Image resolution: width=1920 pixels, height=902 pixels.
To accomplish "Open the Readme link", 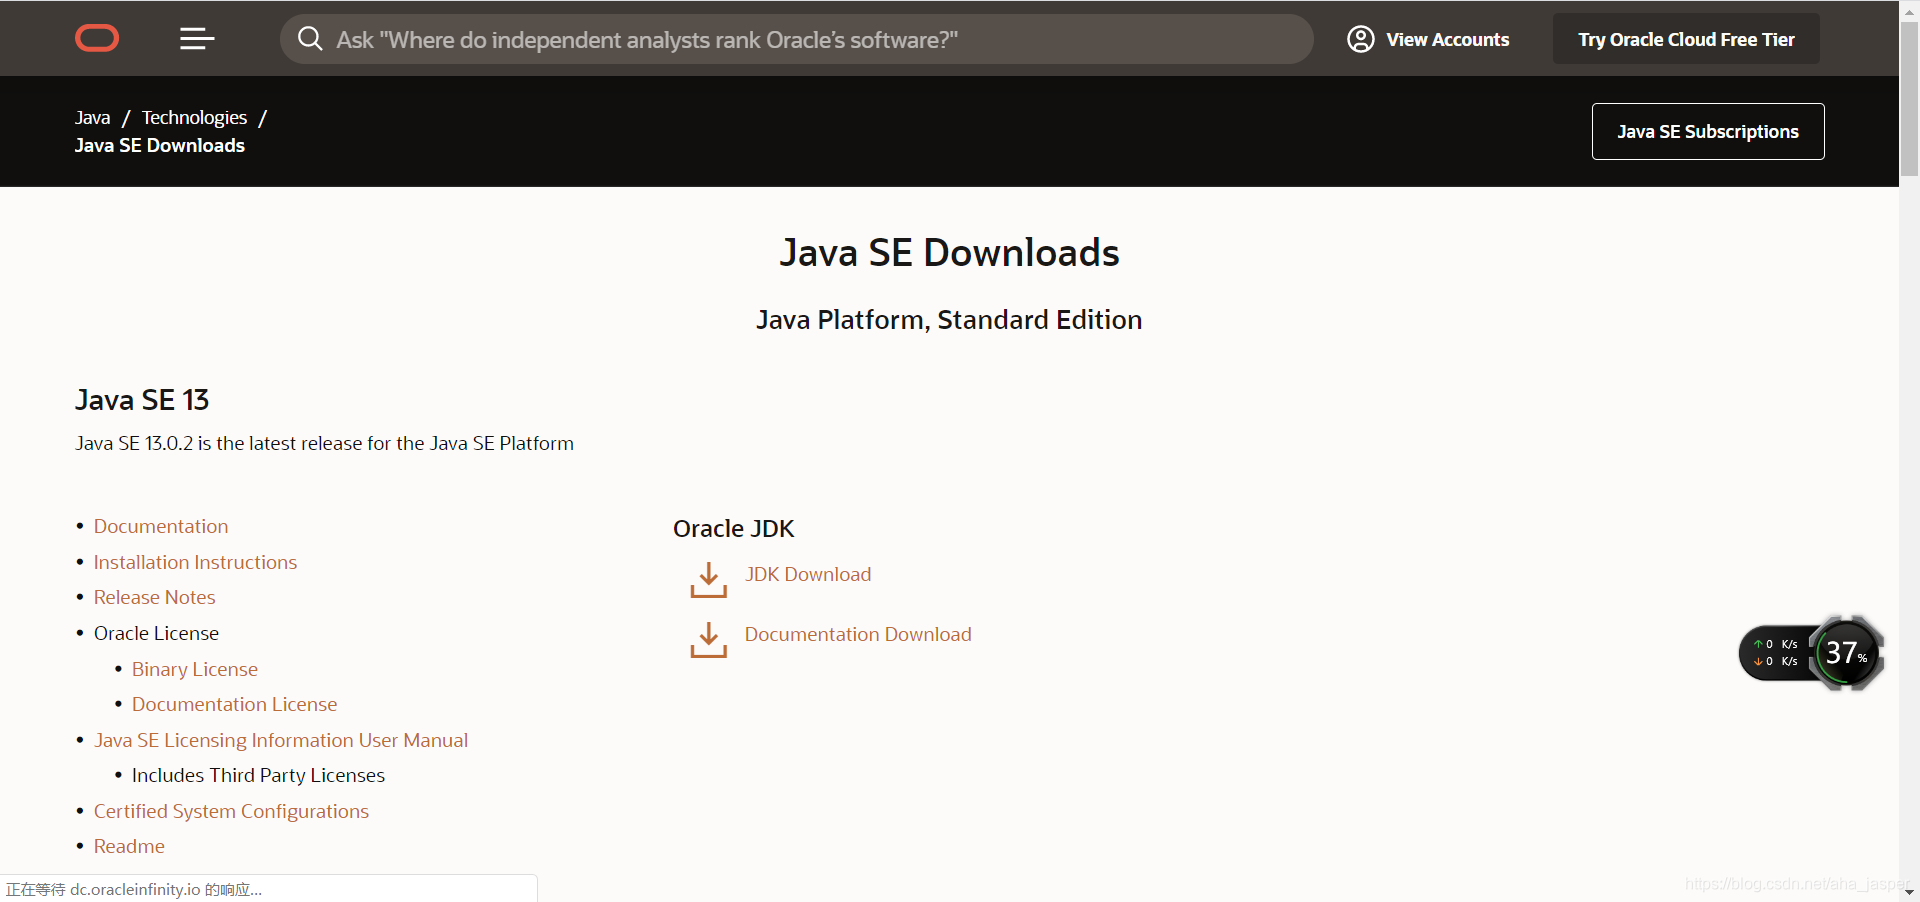I will pyautogui.click(x=129, y=846).
